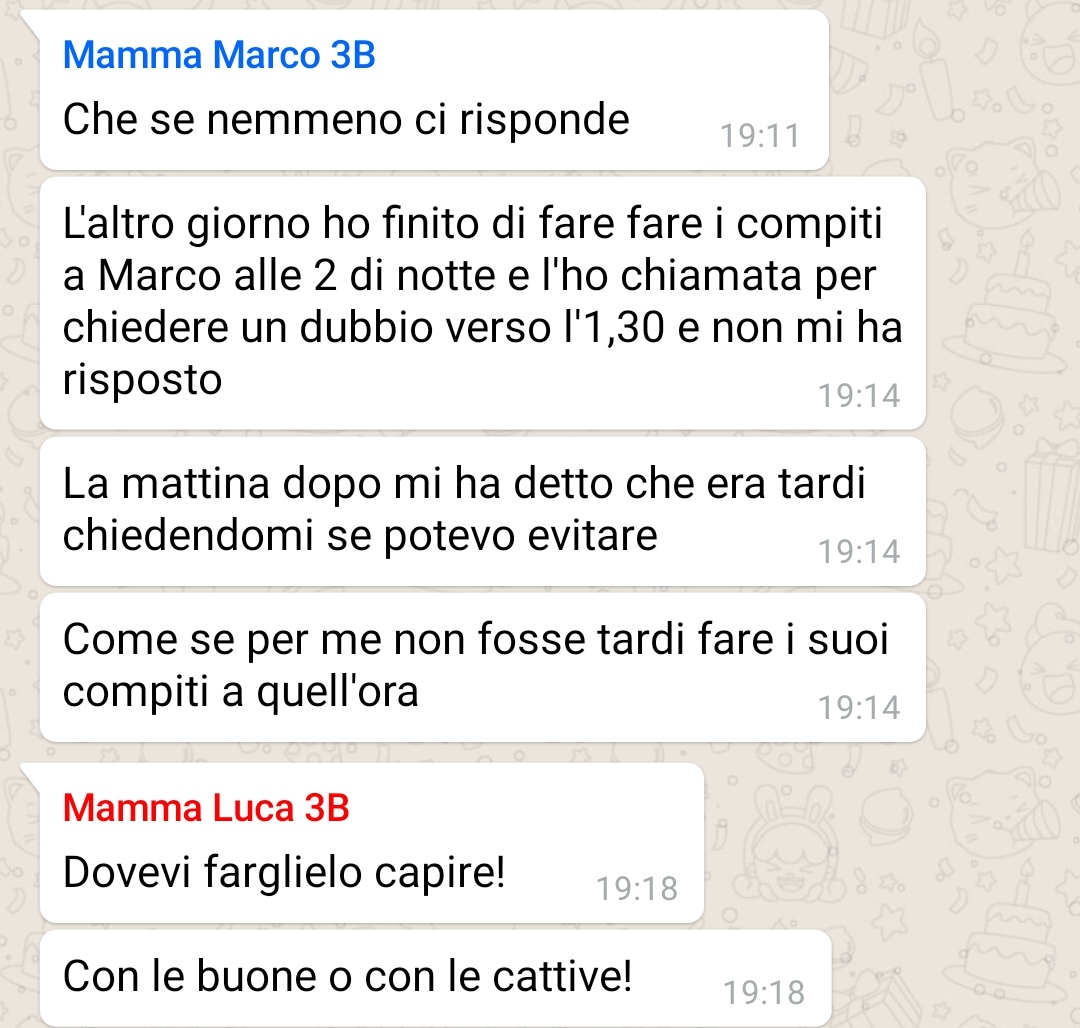
Task: Click the text 'chiedendomi se potevo evitare'
Action: 360,536
